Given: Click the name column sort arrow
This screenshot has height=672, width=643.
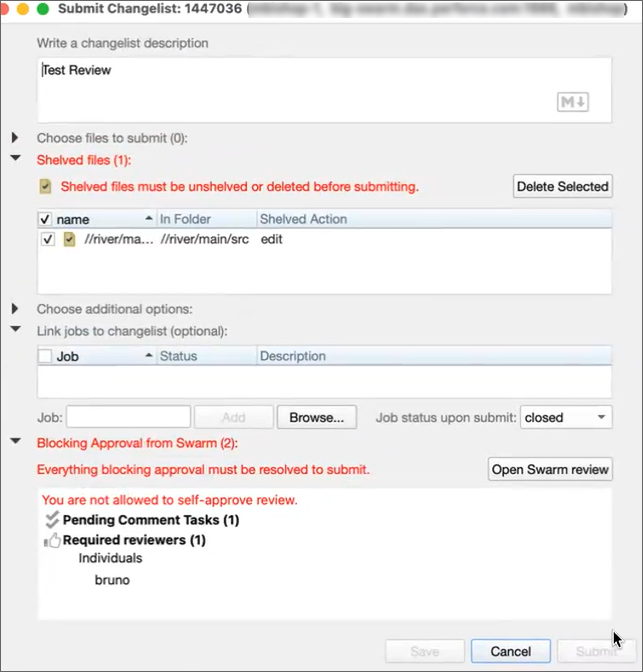Looking at the screenshot, I should [149, 218].
